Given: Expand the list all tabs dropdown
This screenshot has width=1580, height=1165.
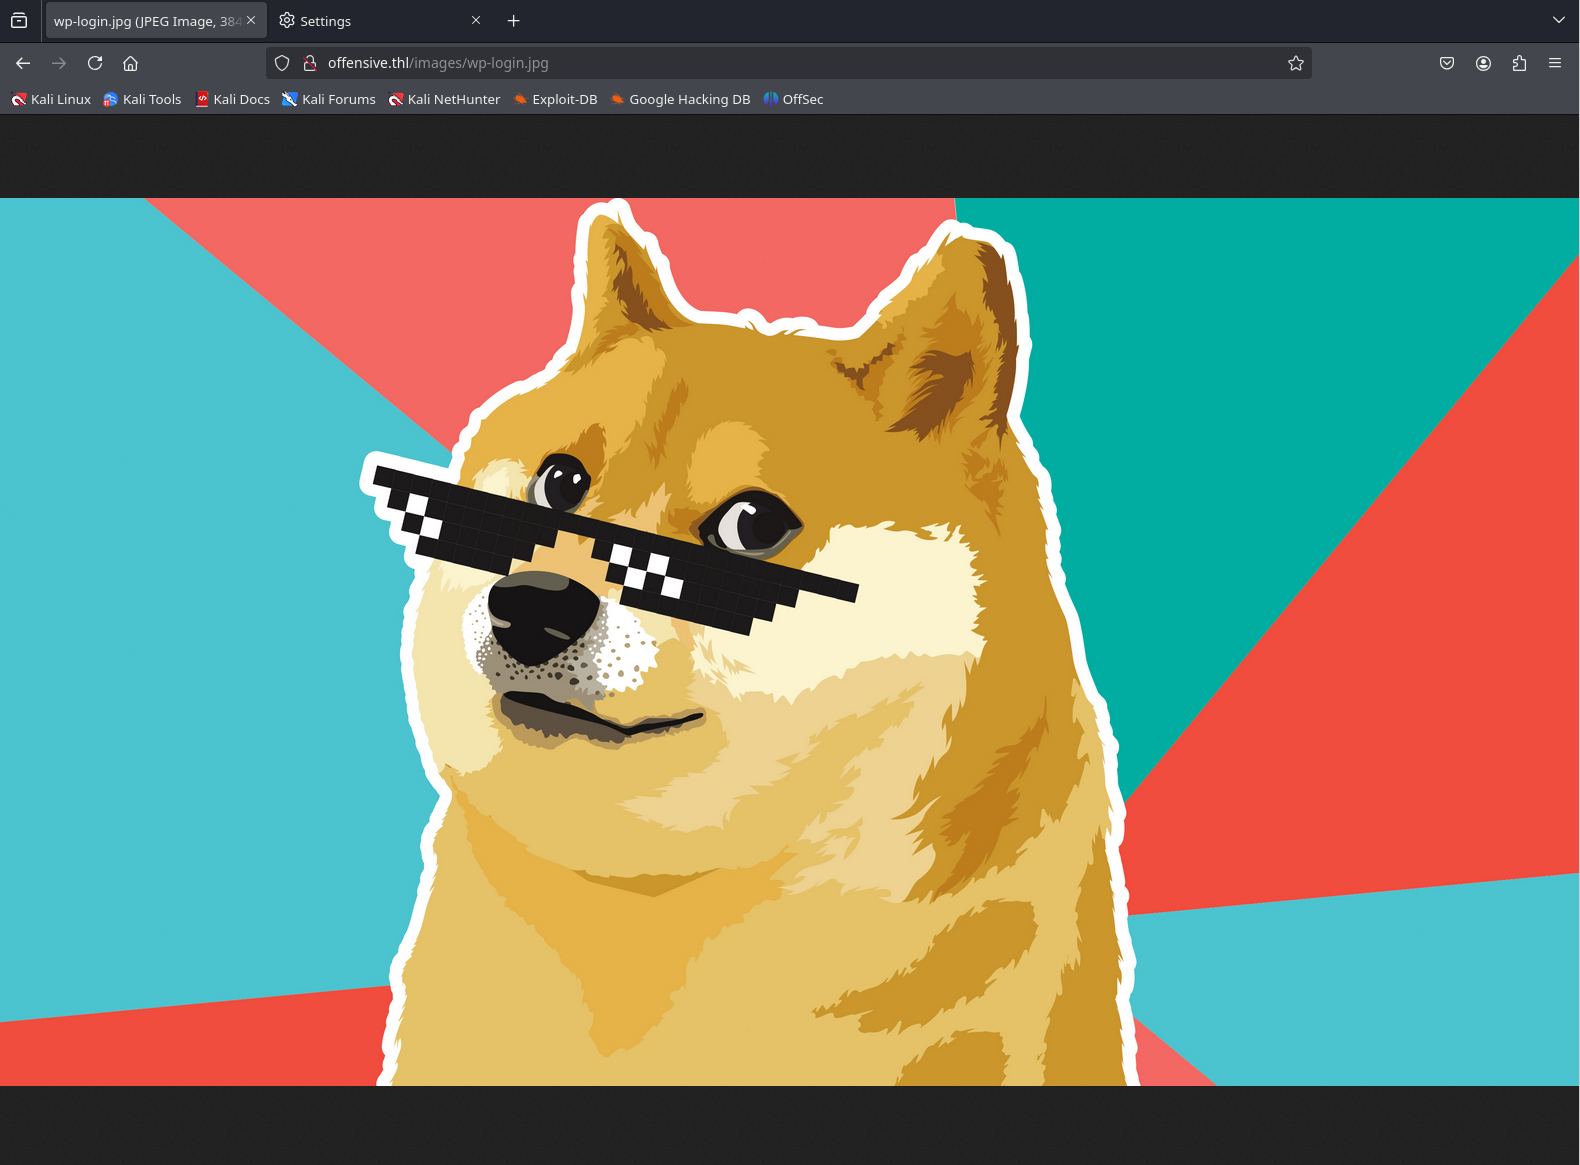Looking at the screenshot, I should (x=1558, y=20).
